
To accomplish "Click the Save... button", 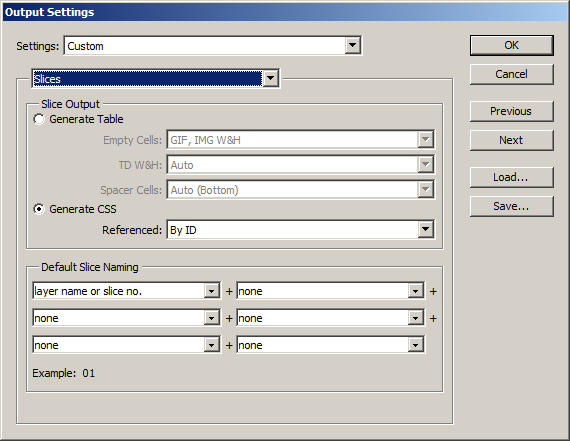I will [511, 207].
